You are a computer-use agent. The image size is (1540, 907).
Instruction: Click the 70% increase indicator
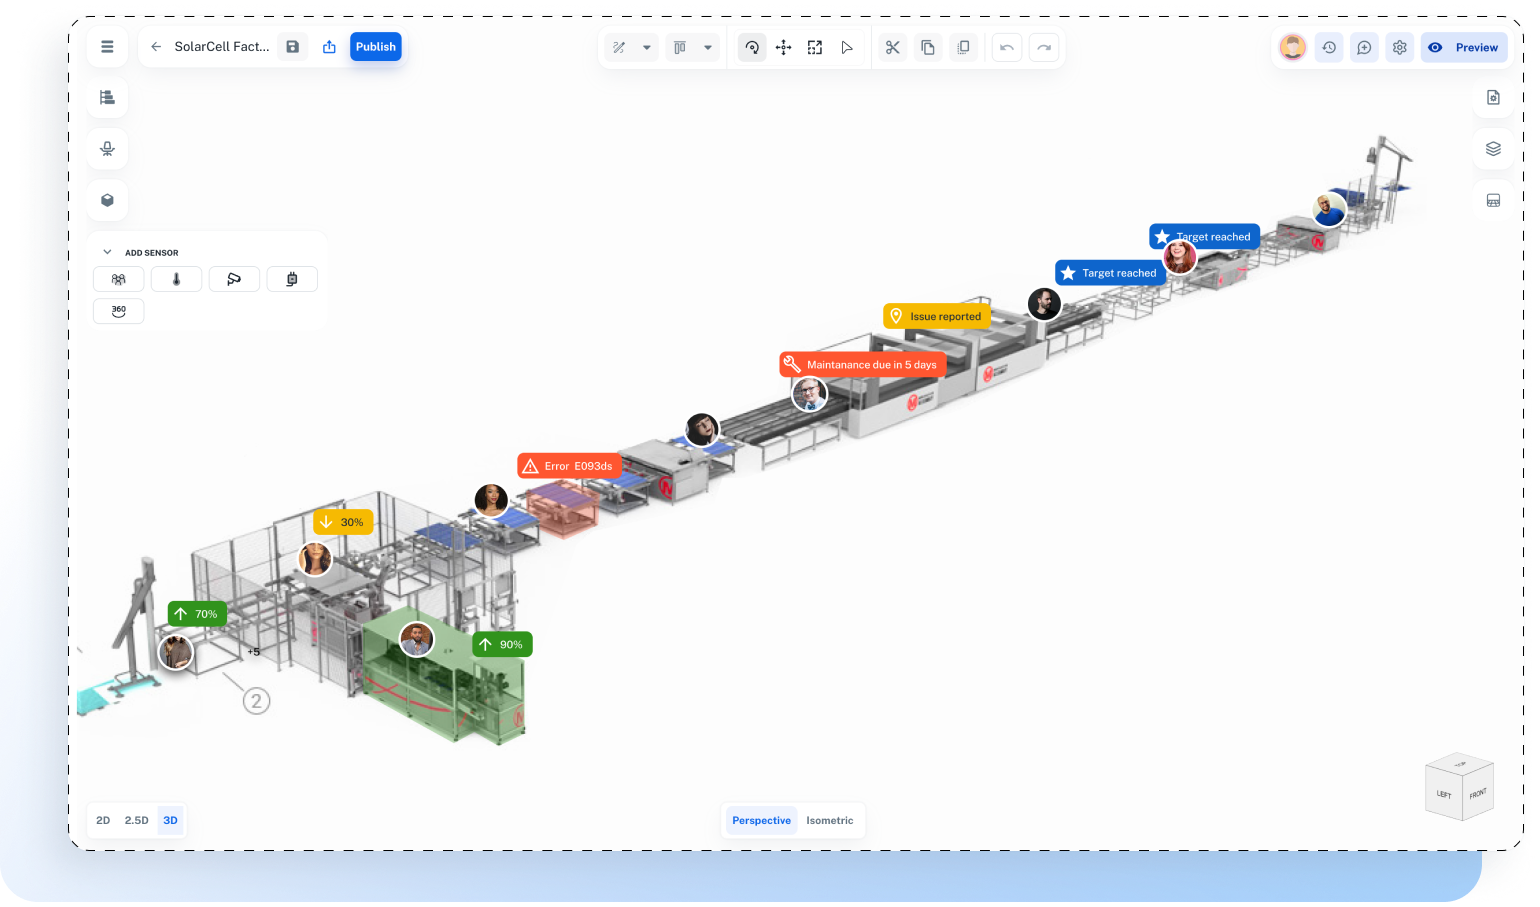[x=197, y=614]
